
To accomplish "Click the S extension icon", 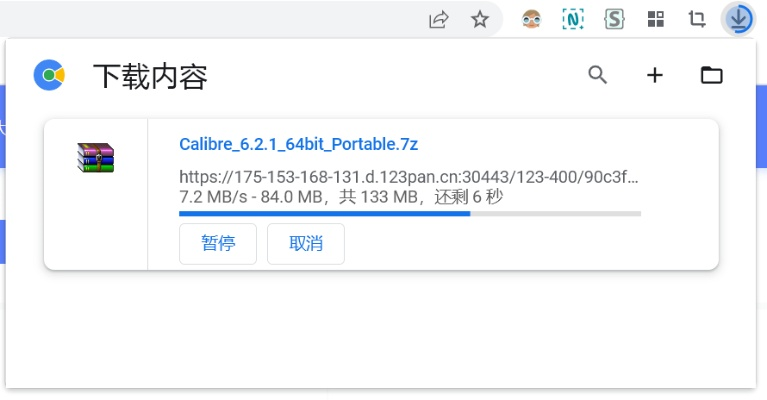I will click(x=614, y=19).
